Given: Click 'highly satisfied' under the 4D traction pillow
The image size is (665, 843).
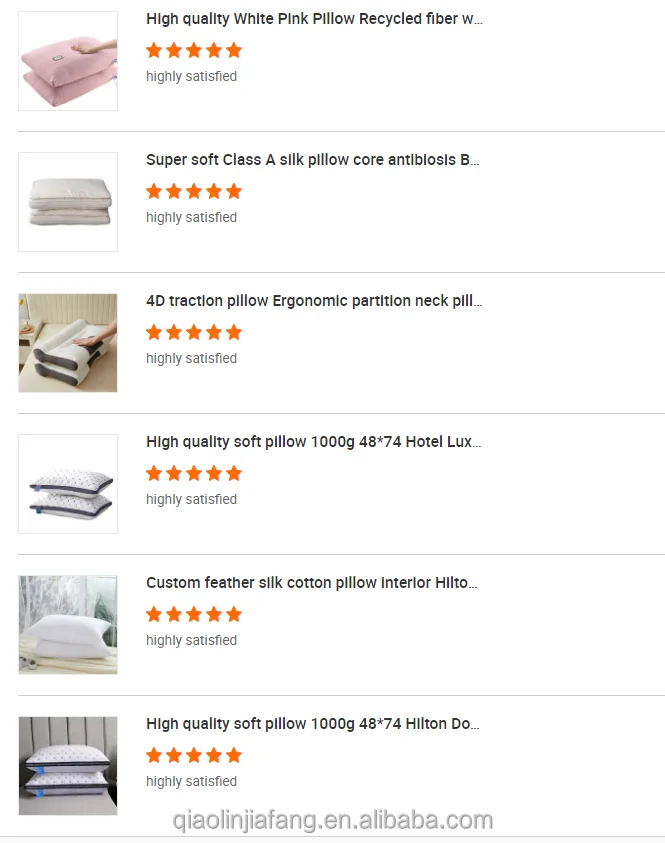Looking at the screenshot, I should 191,358.
